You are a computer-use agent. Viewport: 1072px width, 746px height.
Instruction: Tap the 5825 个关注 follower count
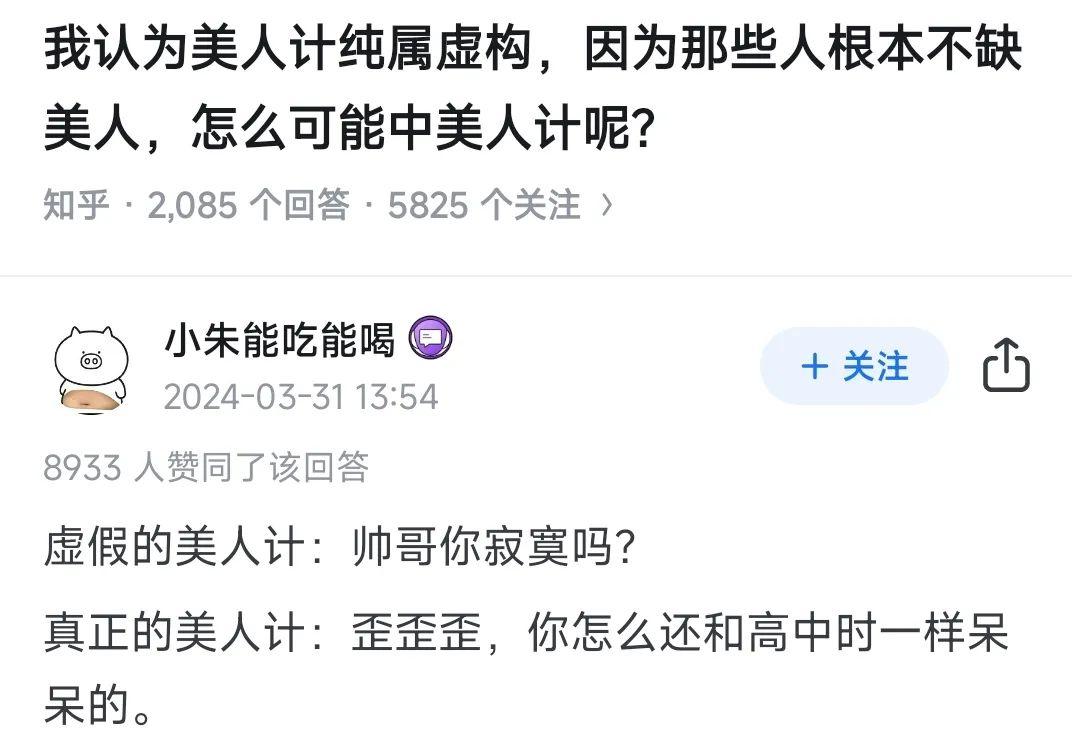[483, 205]
